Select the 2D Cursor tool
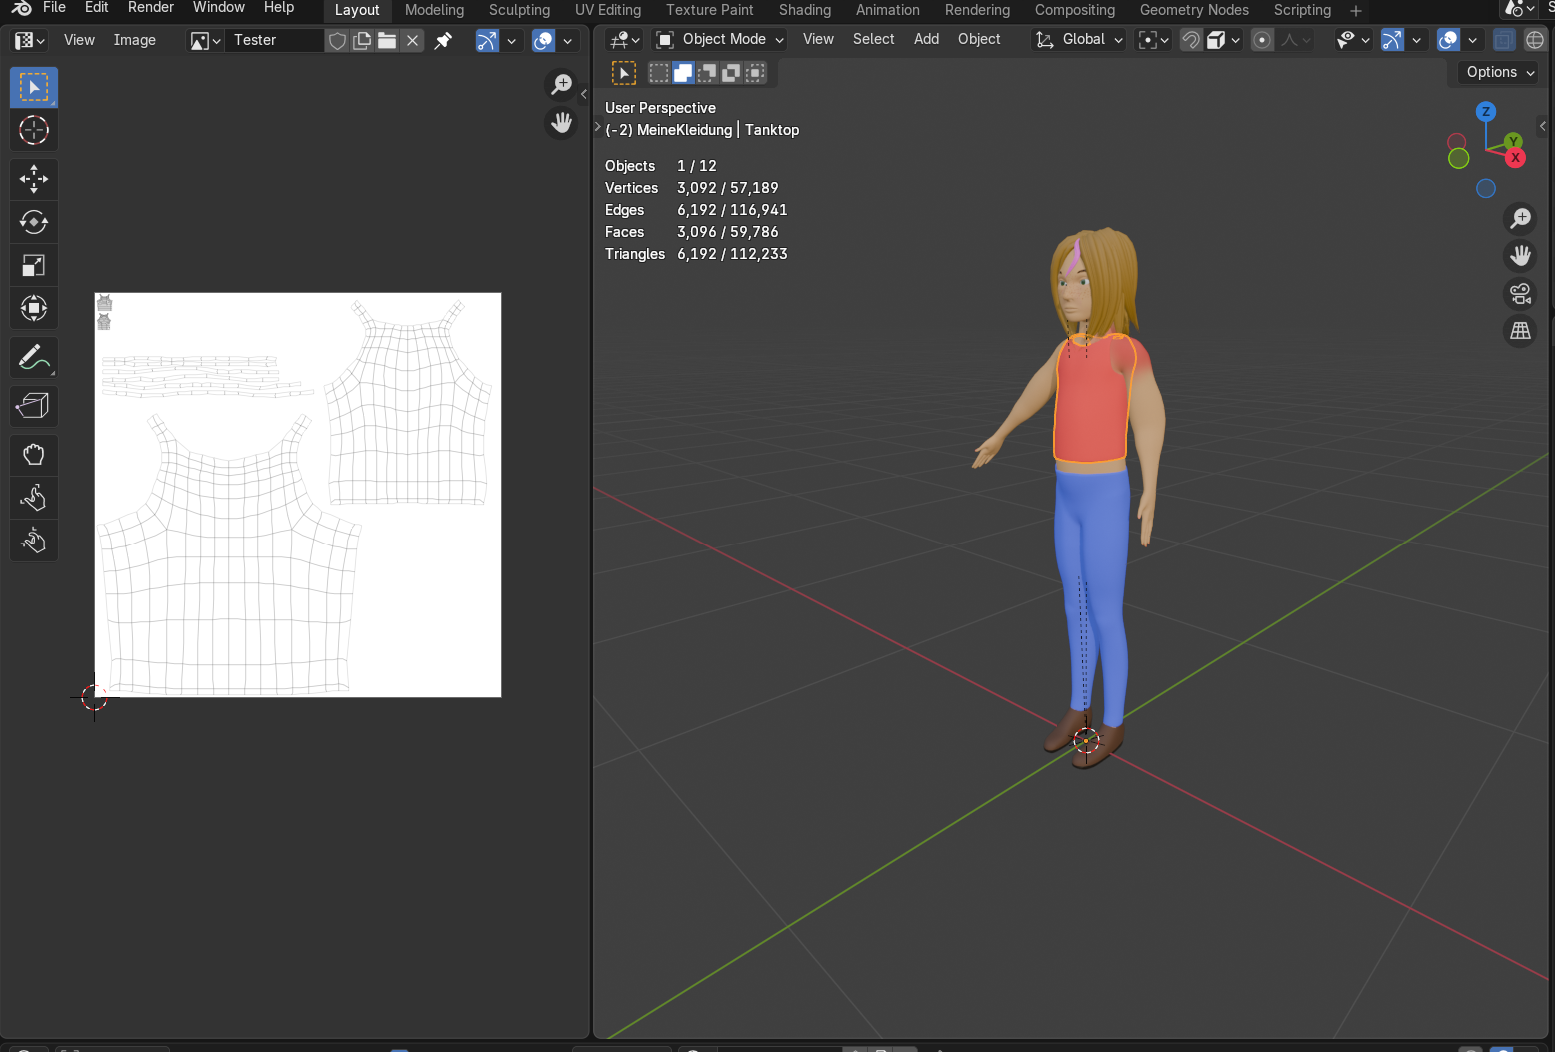Screen dimensions: 1555x1052 [x=33, y=130]
